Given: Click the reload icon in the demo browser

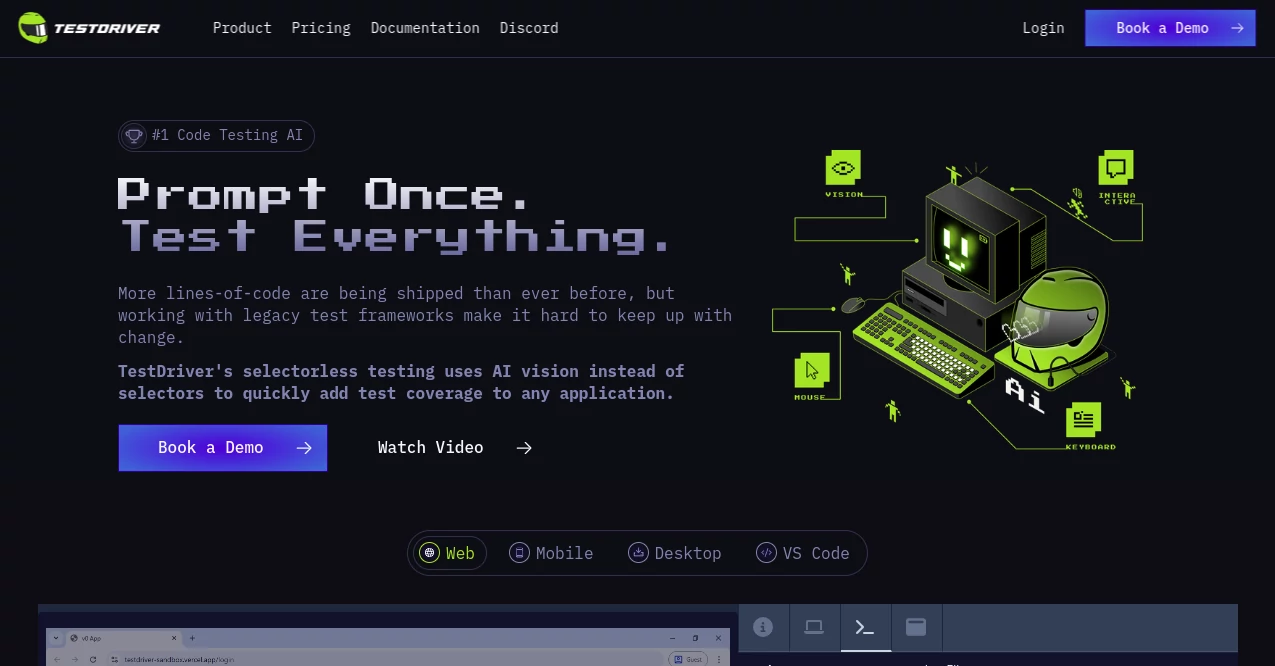Looking at the screenshot, I should pos(92,659).
